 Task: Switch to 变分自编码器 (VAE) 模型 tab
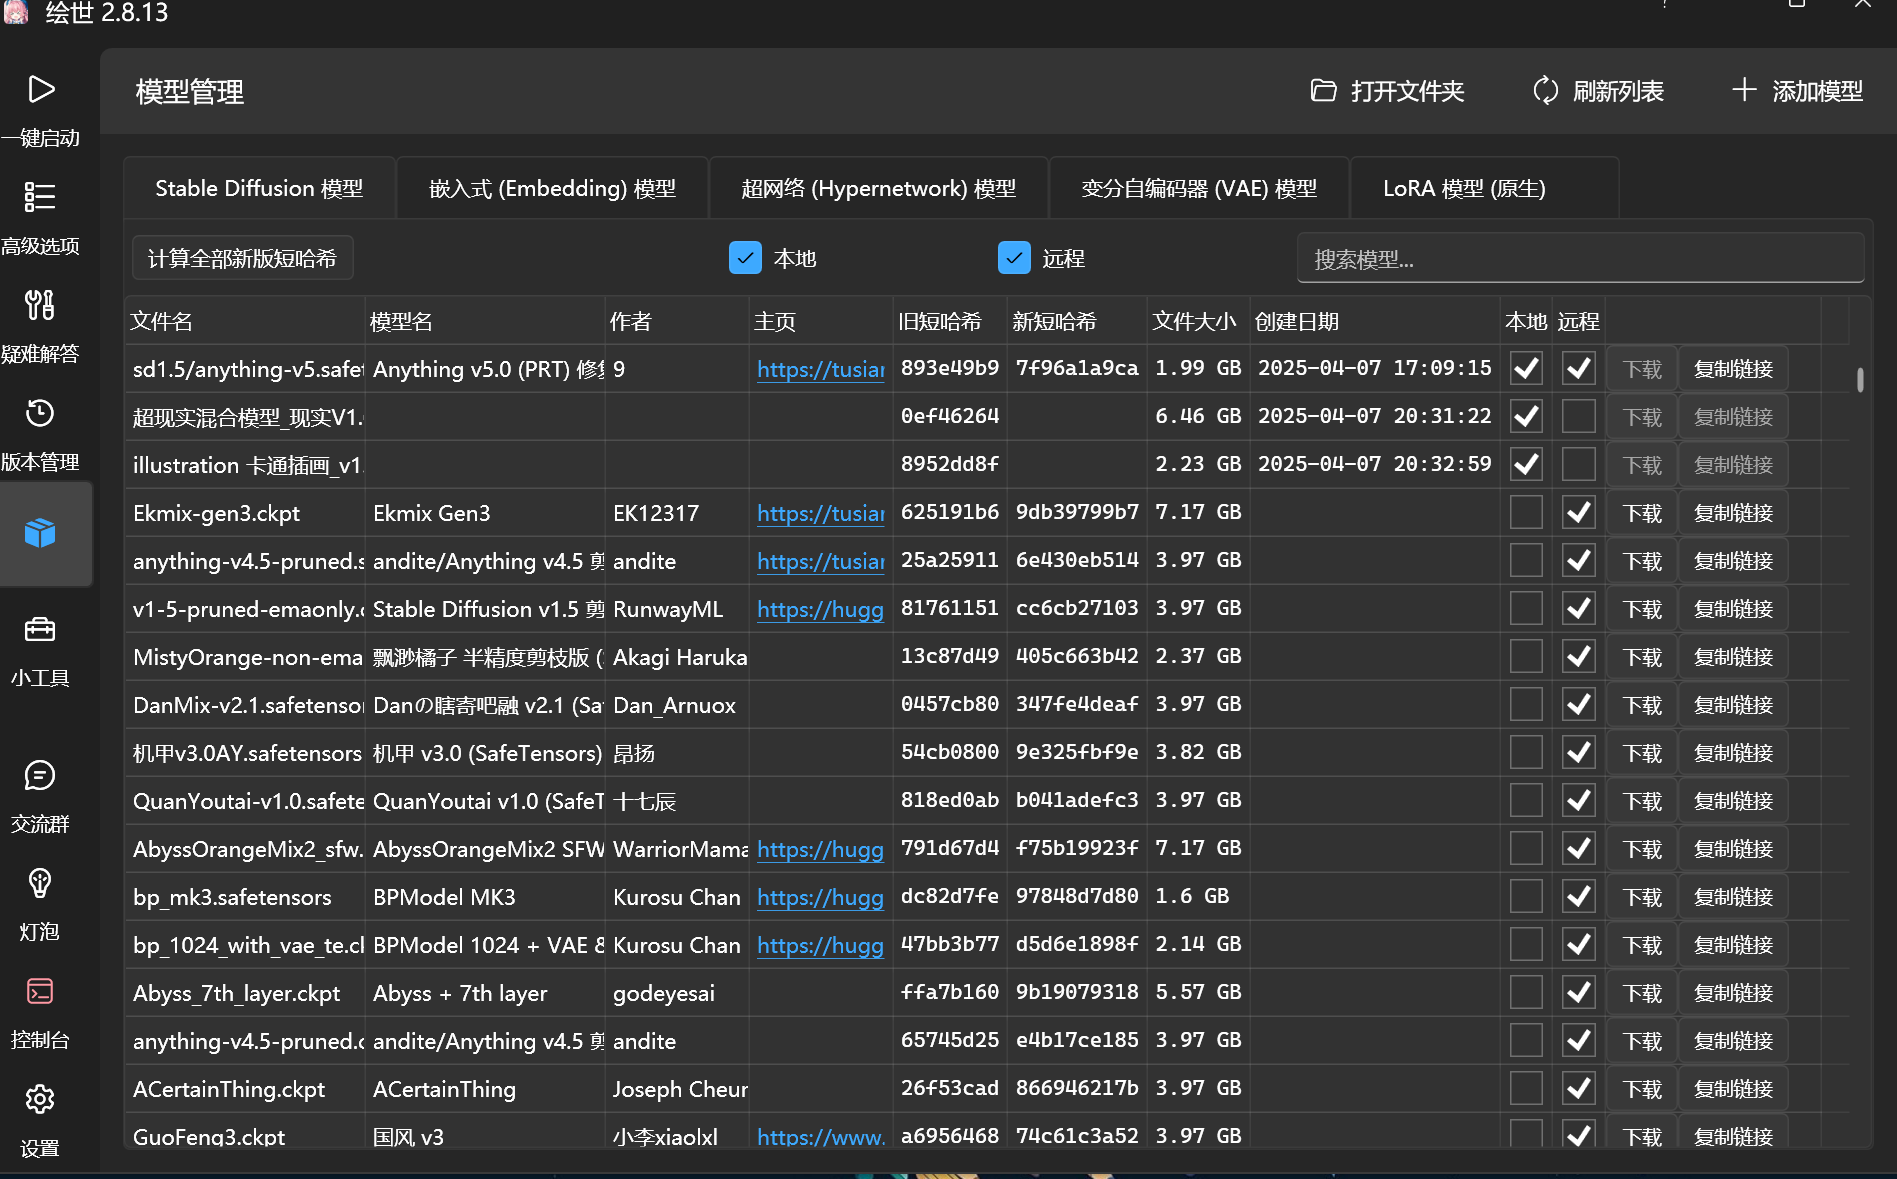coord(1199,188)
